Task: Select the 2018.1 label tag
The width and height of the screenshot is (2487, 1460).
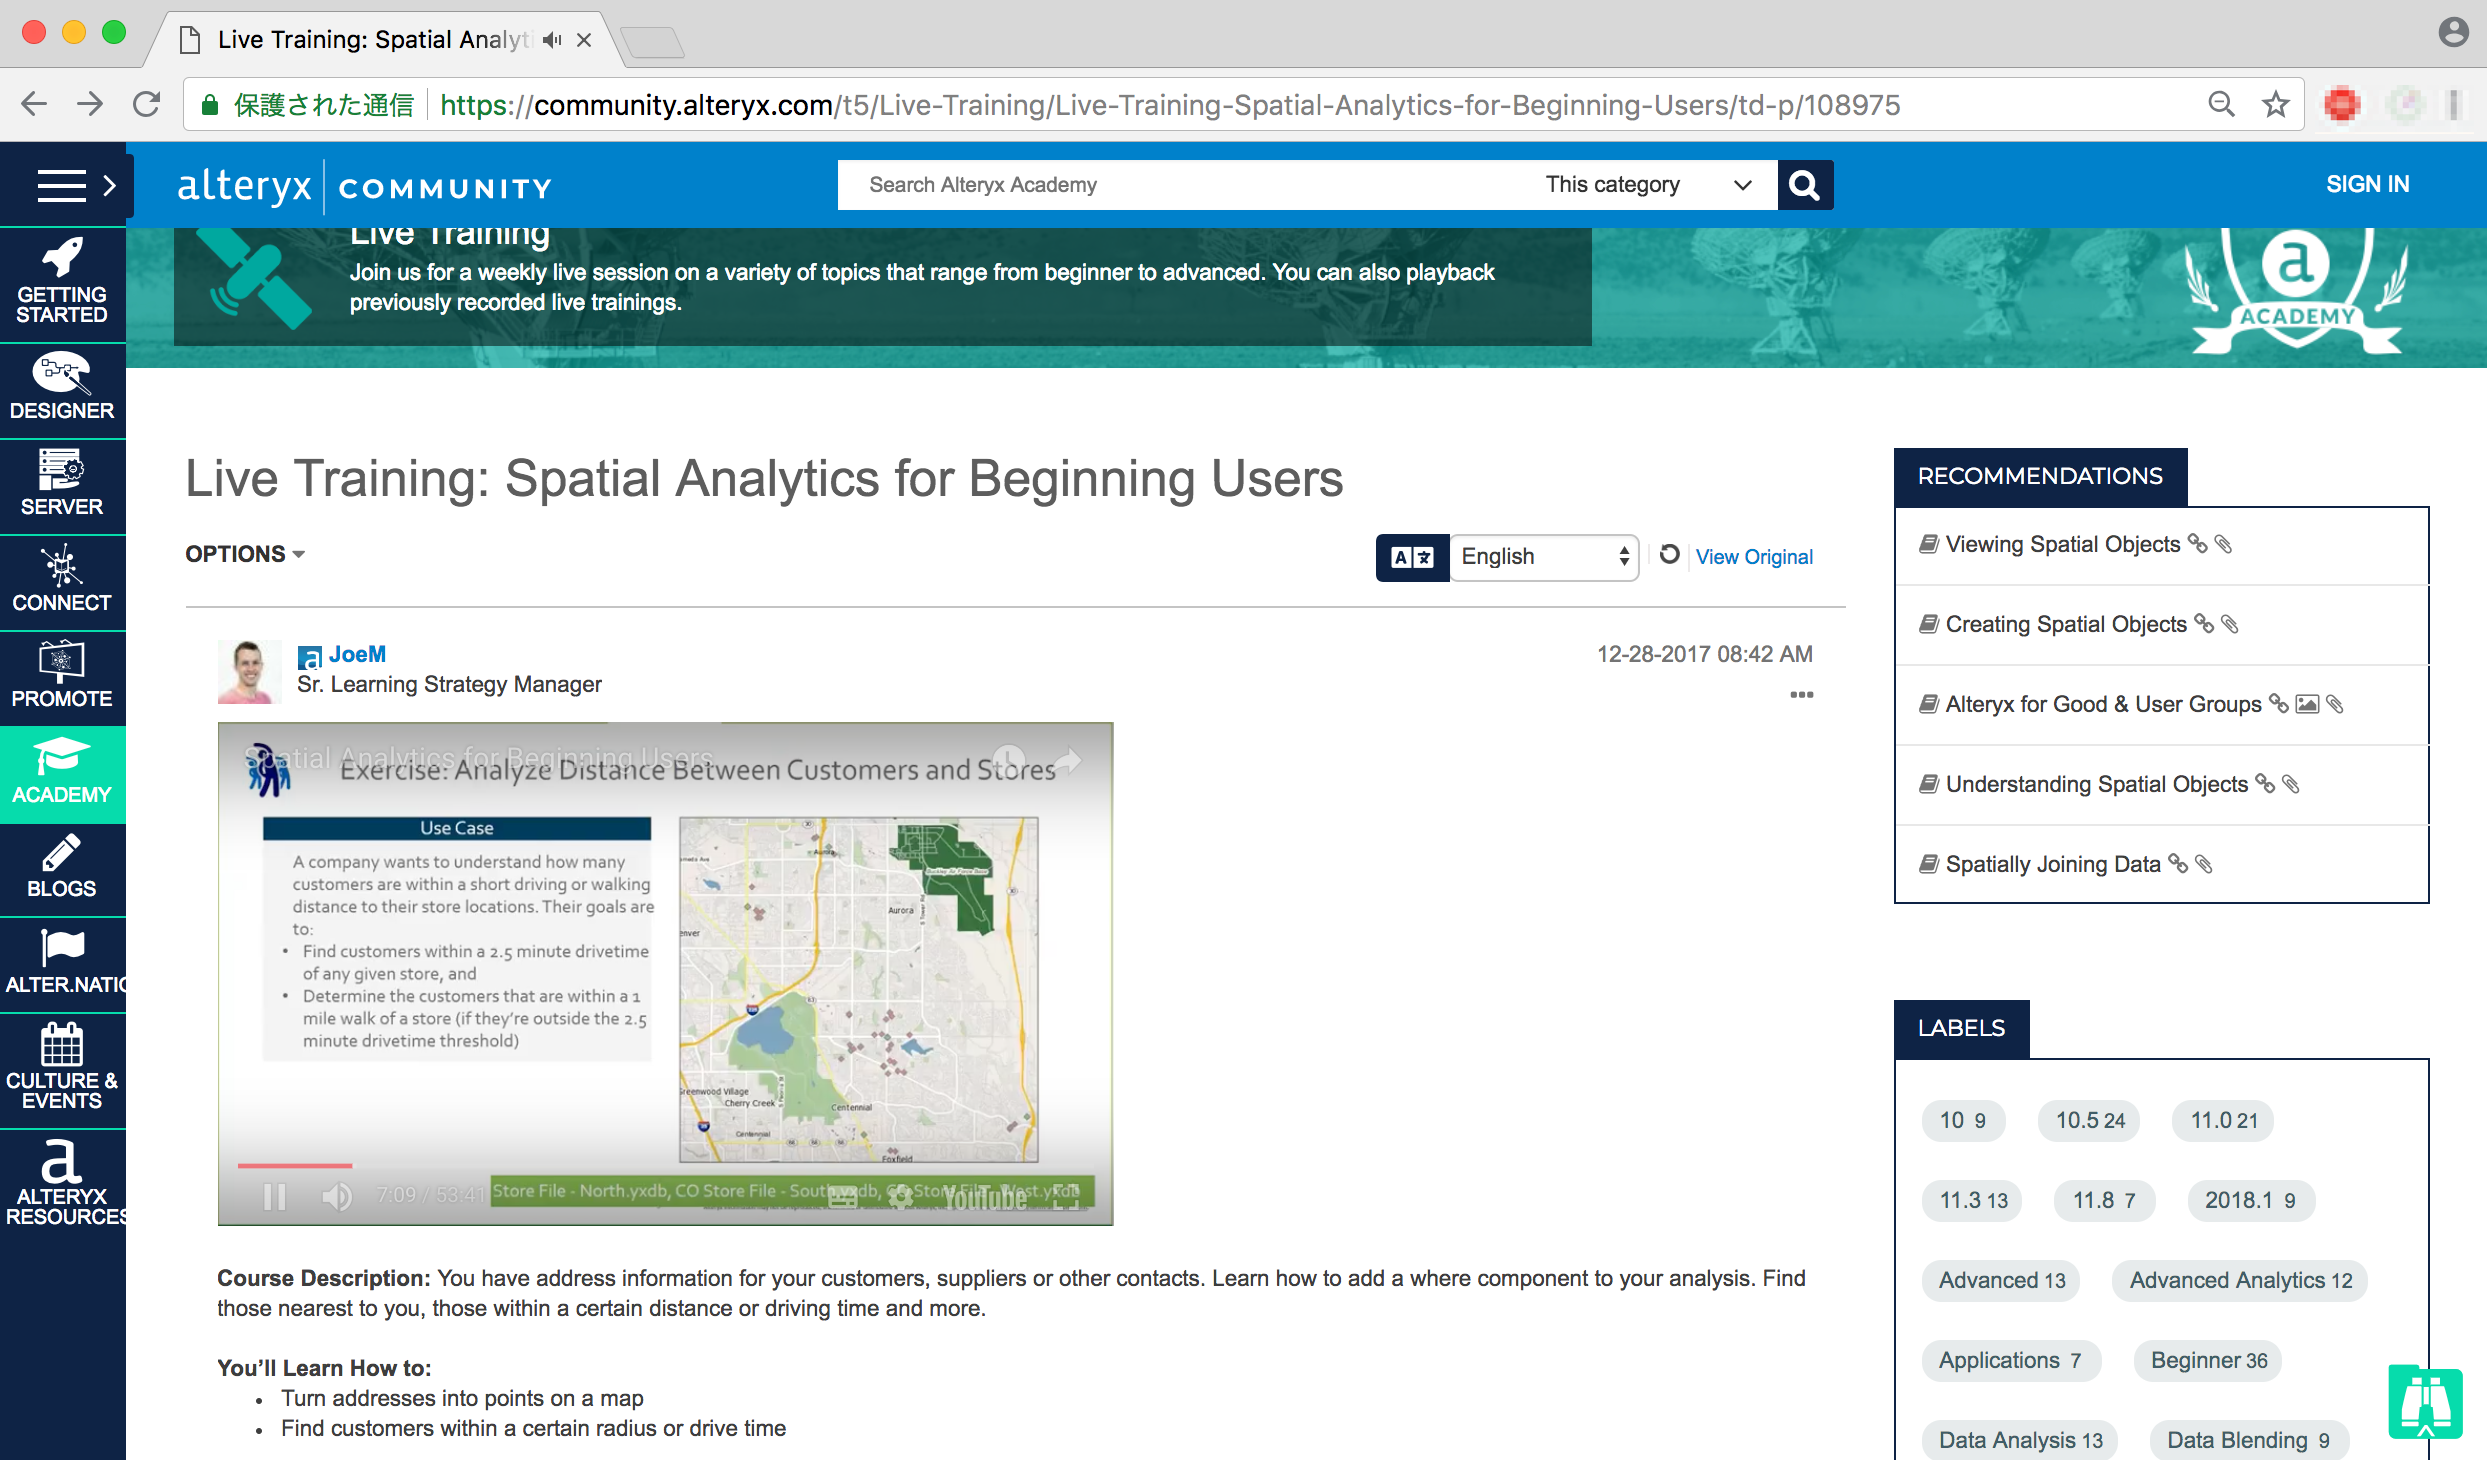Action: click(x=2250, y=1201)
